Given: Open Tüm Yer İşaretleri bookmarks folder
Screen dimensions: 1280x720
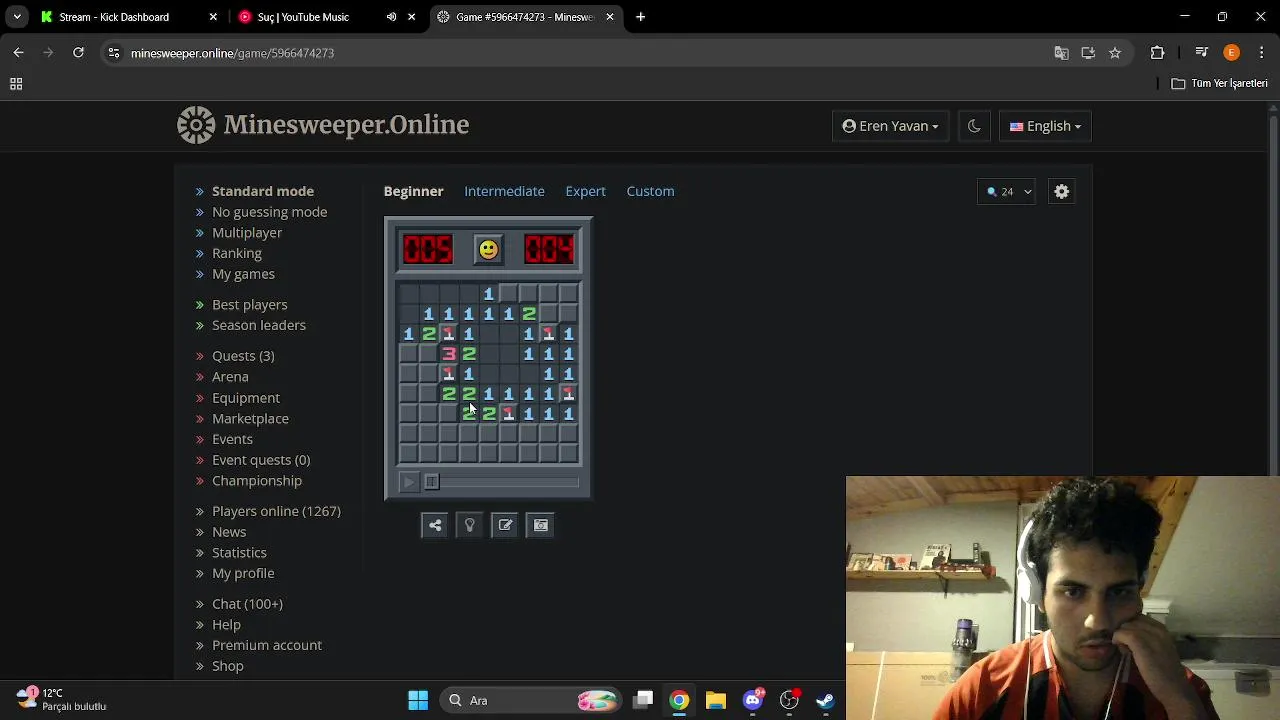Looking at the screenshot, I should (x=1219, y=83).
